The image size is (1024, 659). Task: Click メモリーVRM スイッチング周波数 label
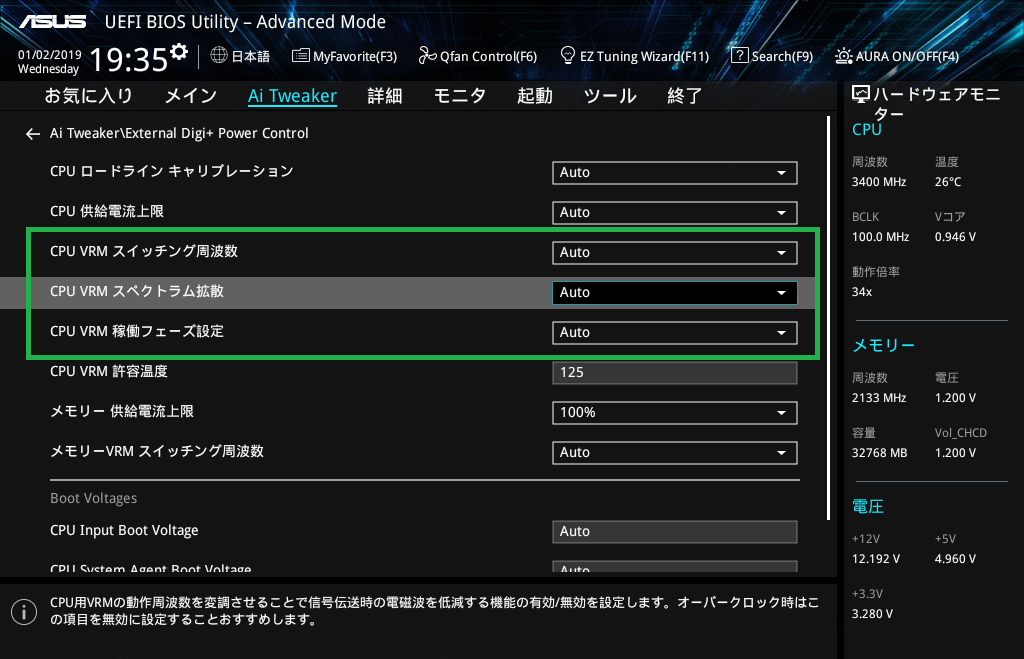(x=157, y=451)
